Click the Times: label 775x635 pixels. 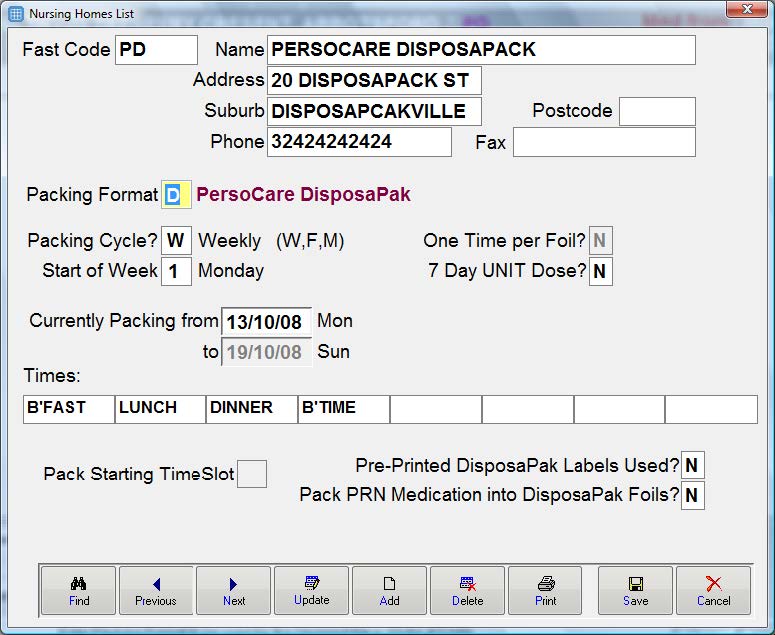point(52,376)
